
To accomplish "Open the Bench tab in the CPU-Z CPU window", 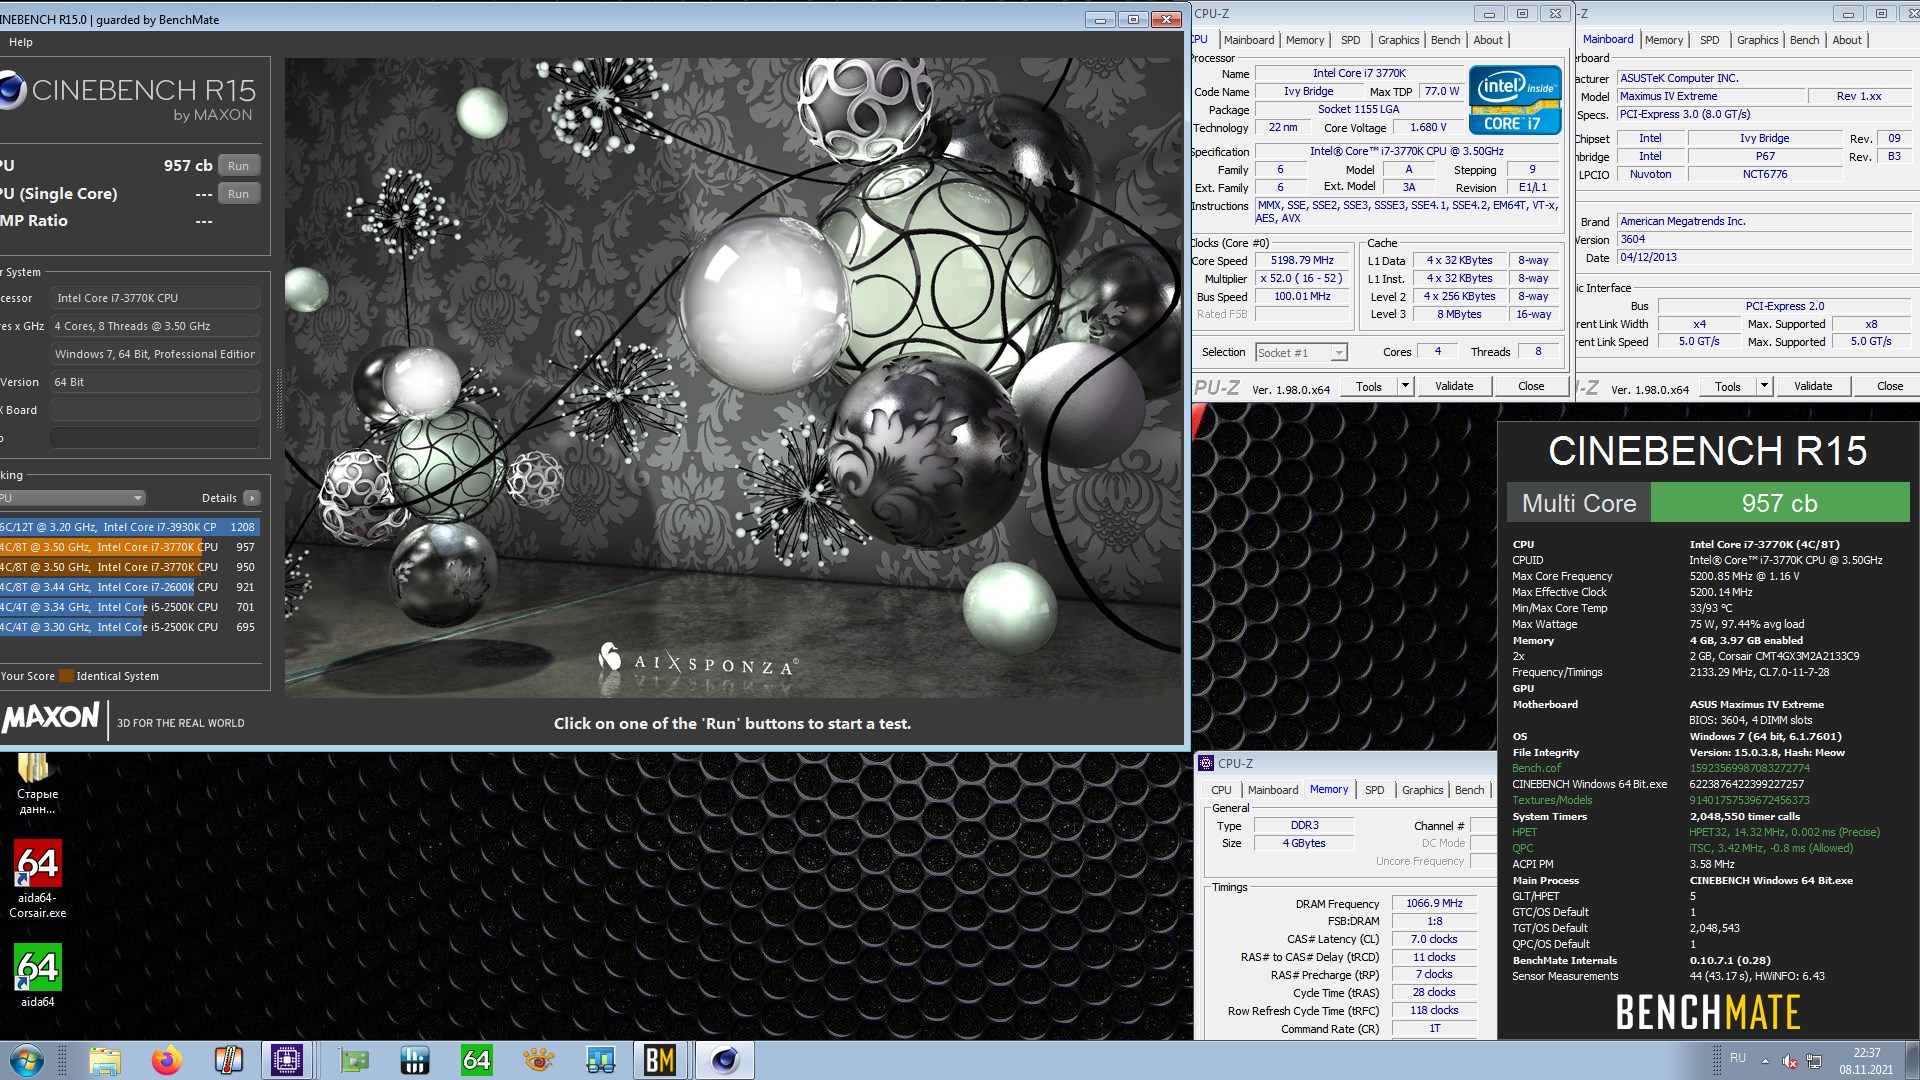I will click(x=1446, y=40).
